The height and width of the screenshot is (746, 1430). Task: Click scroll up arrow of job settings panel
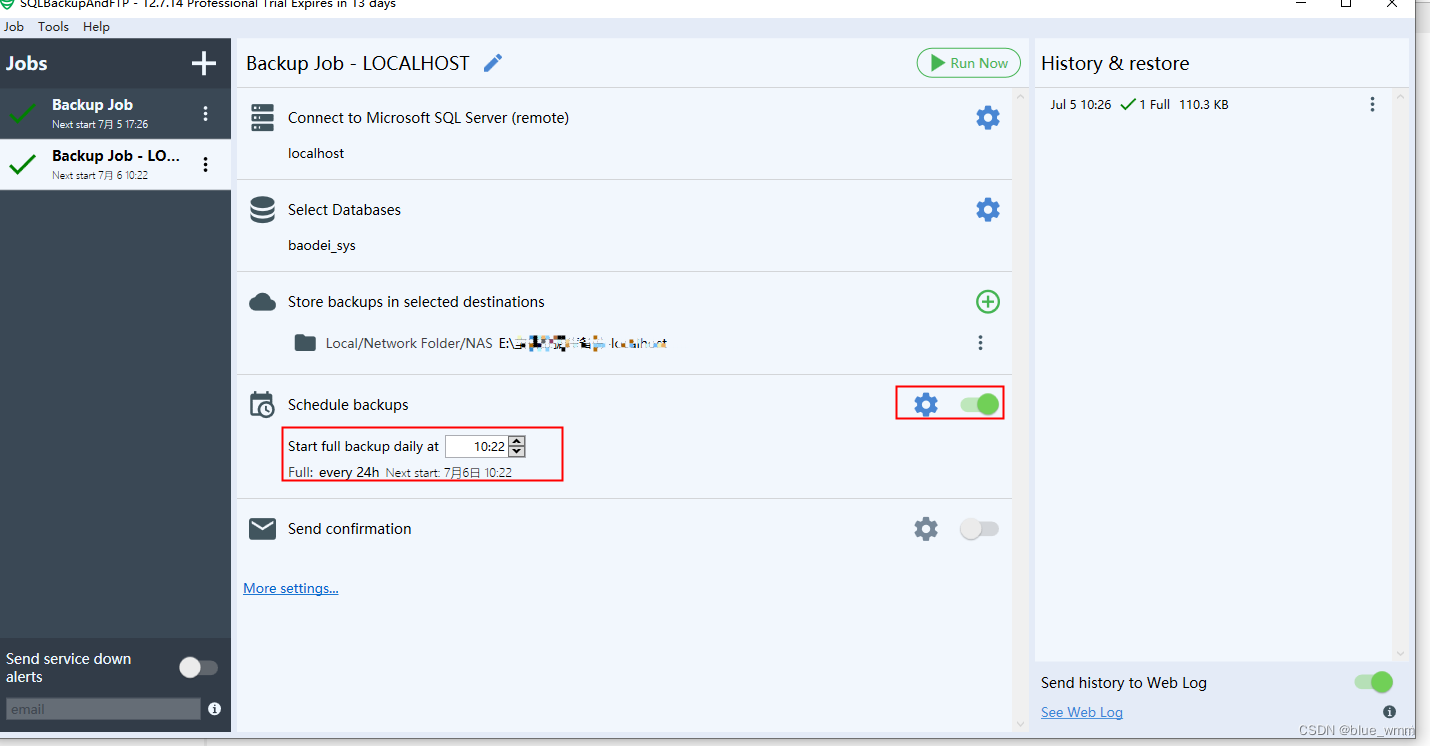tap(1020, 97)
